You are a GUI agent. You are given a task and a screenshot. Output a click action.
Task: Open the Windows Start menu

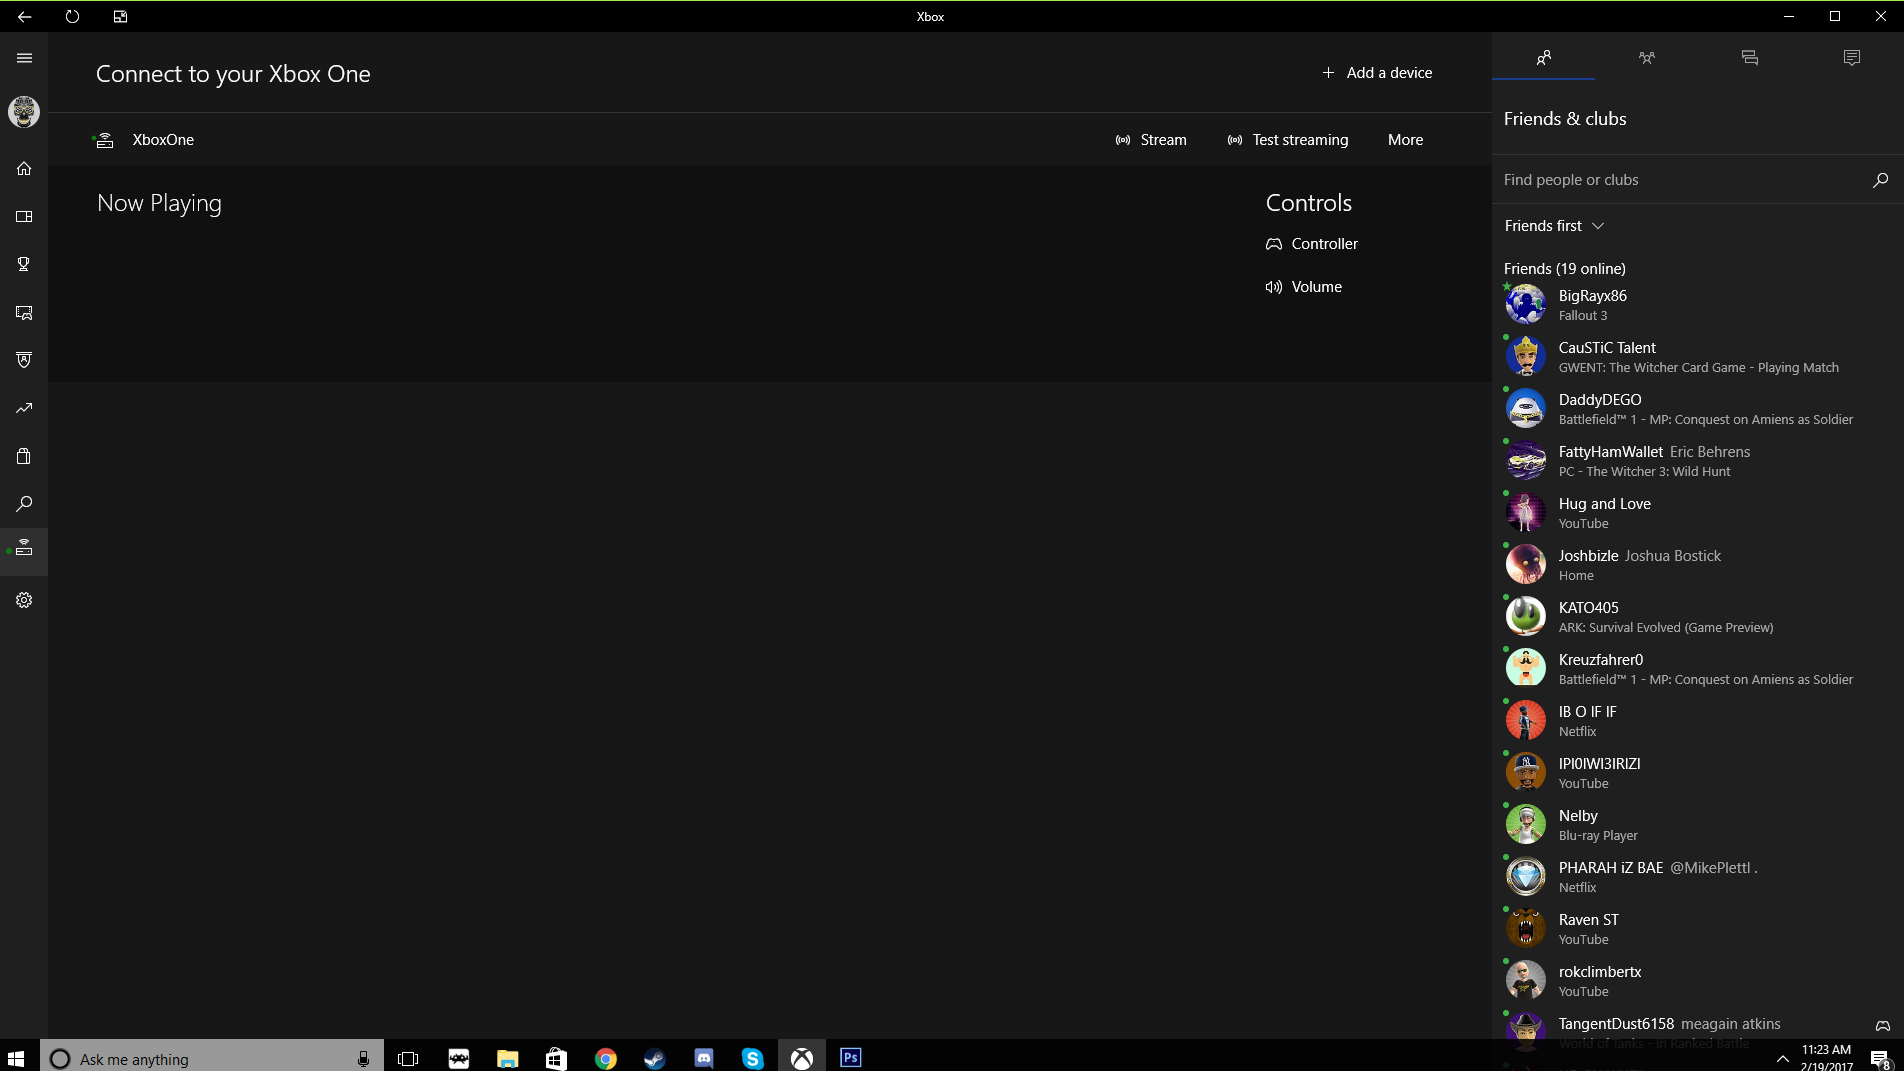[16, 1058]
